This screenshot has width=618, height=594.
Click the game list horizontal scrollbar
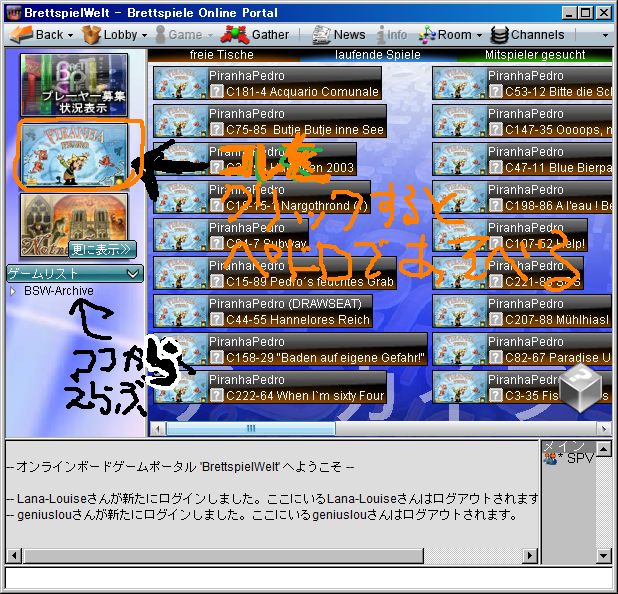click(x=250, y=429)
